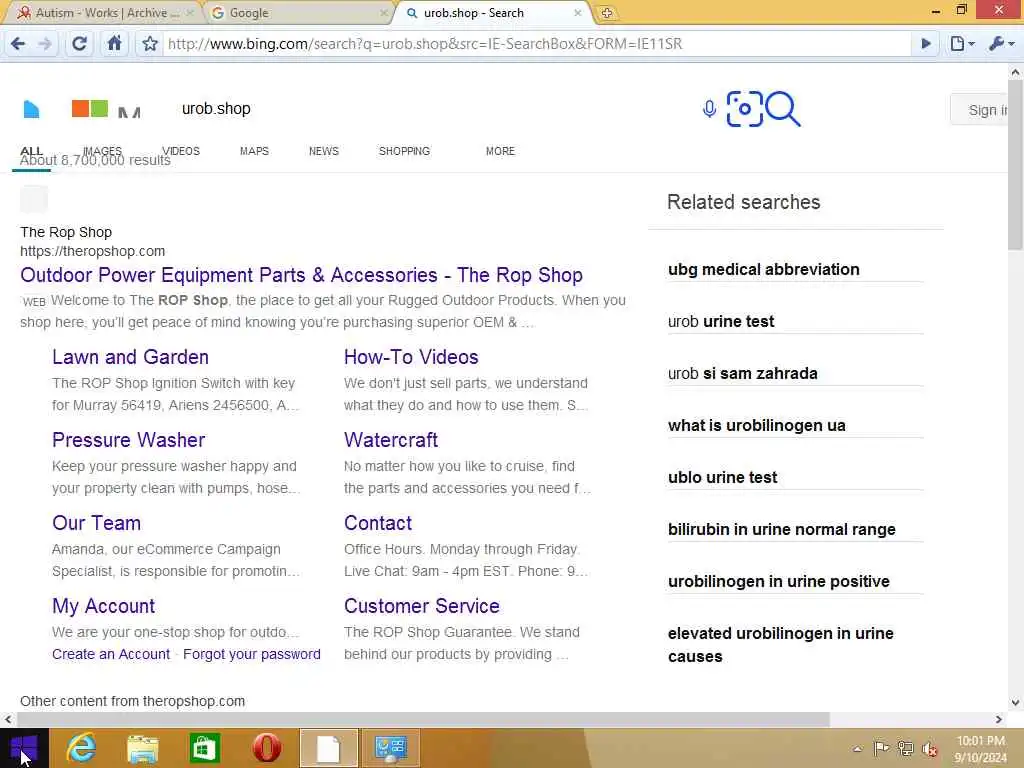Click the horizontal scroll right arrow
1024x768 pixels.
tap(999, 719)
